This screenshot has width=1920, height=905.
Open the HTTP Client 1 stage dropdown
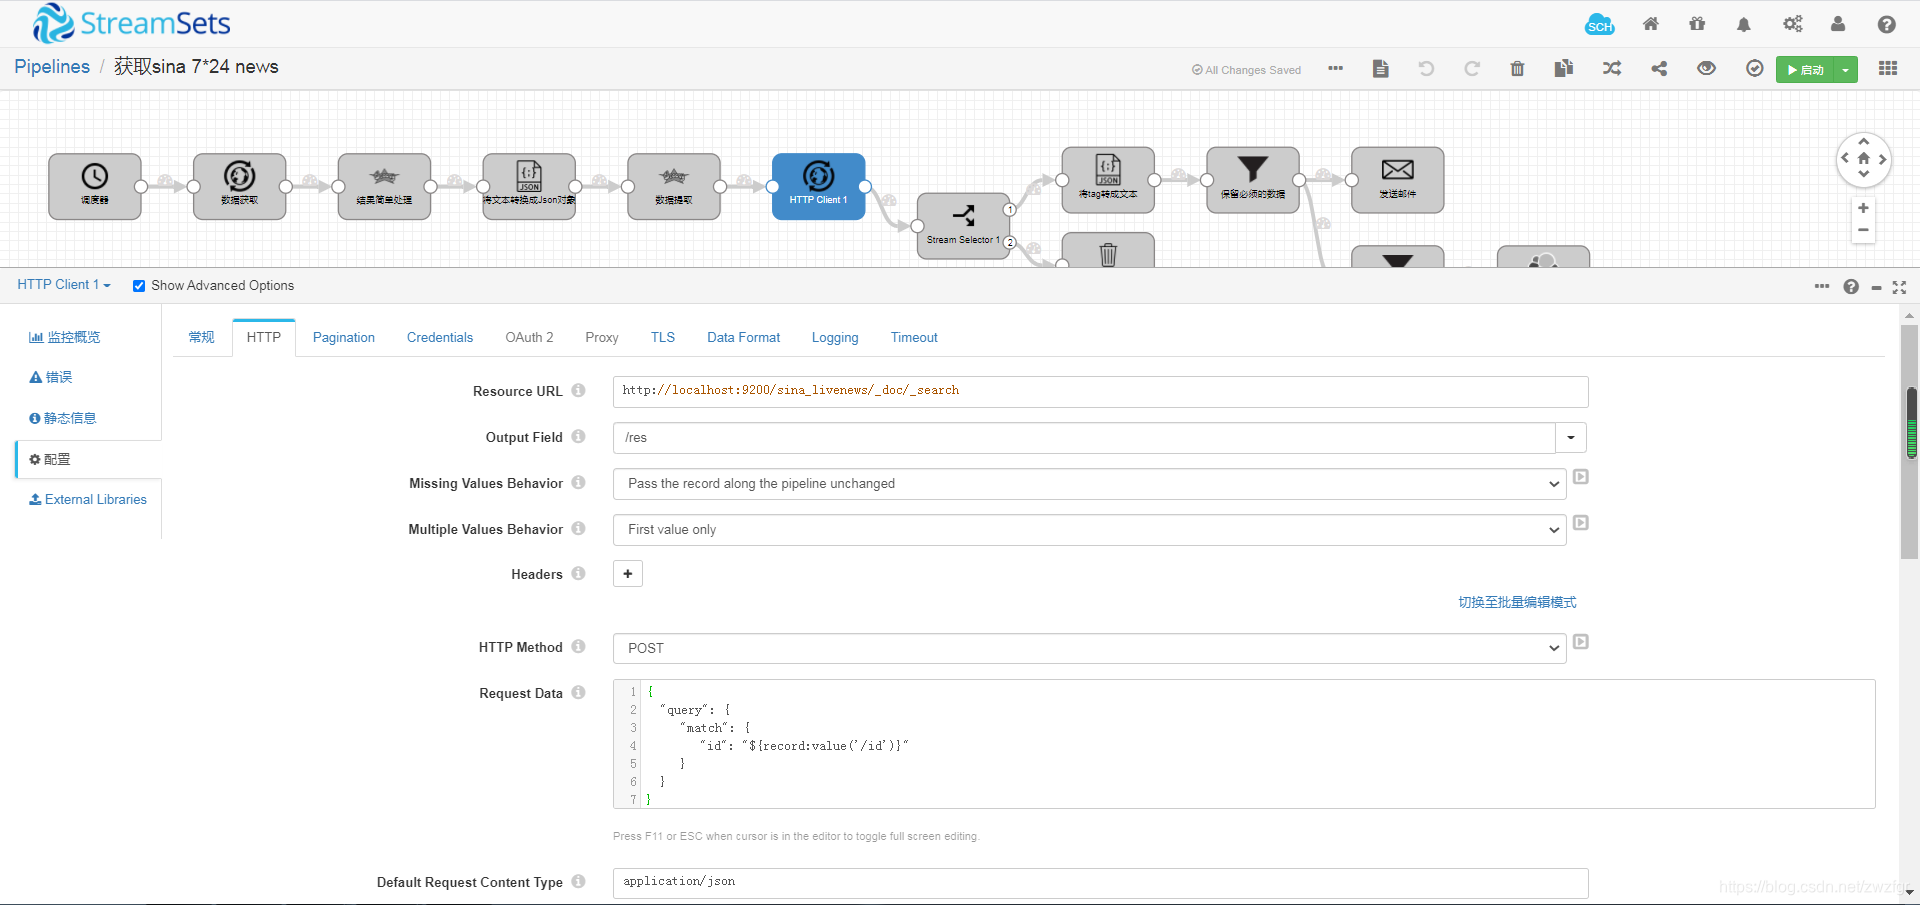(x=64, y=285)
